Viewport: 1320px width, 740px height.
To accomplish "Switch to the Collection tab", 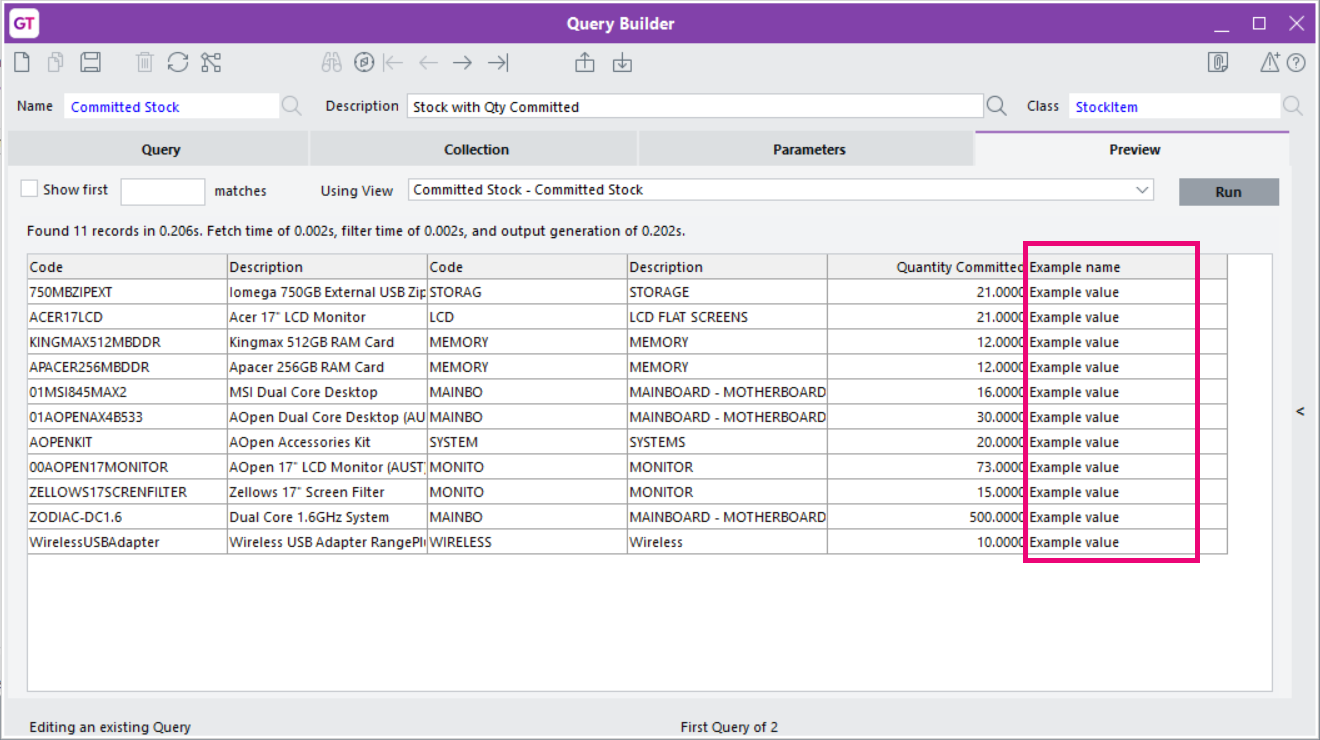I will pyautogui.click(x=476, y=150).
